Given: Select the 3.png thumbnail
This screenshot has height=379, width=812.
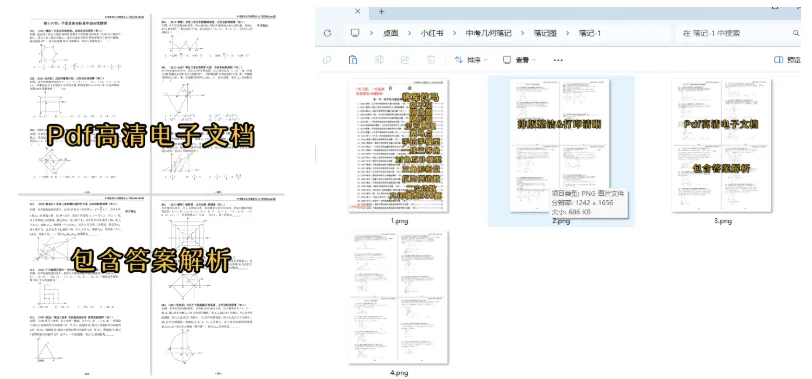Looking at the screenshot, I should (722, 145).
